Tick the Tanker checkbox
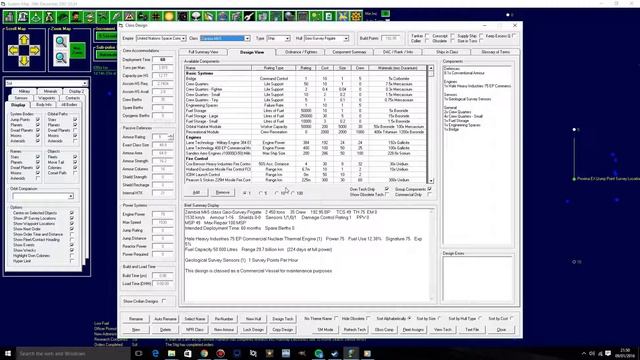Viewport: 640px width, 360px height. pyautogui.click(x=427, y=36)
